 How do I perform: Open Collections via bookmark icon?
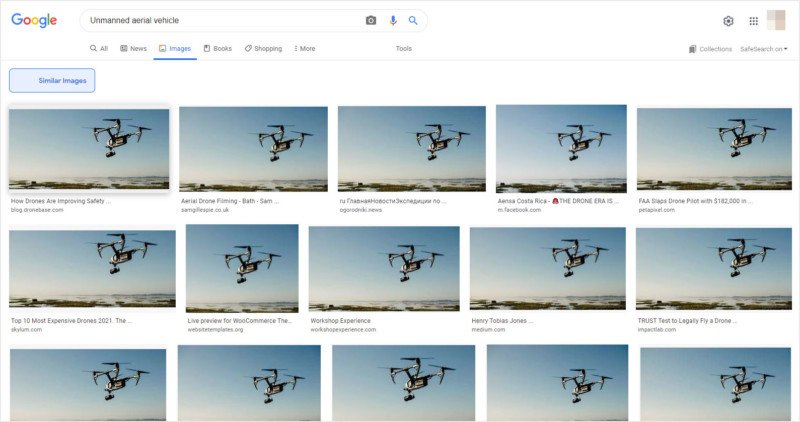point(692,49)
